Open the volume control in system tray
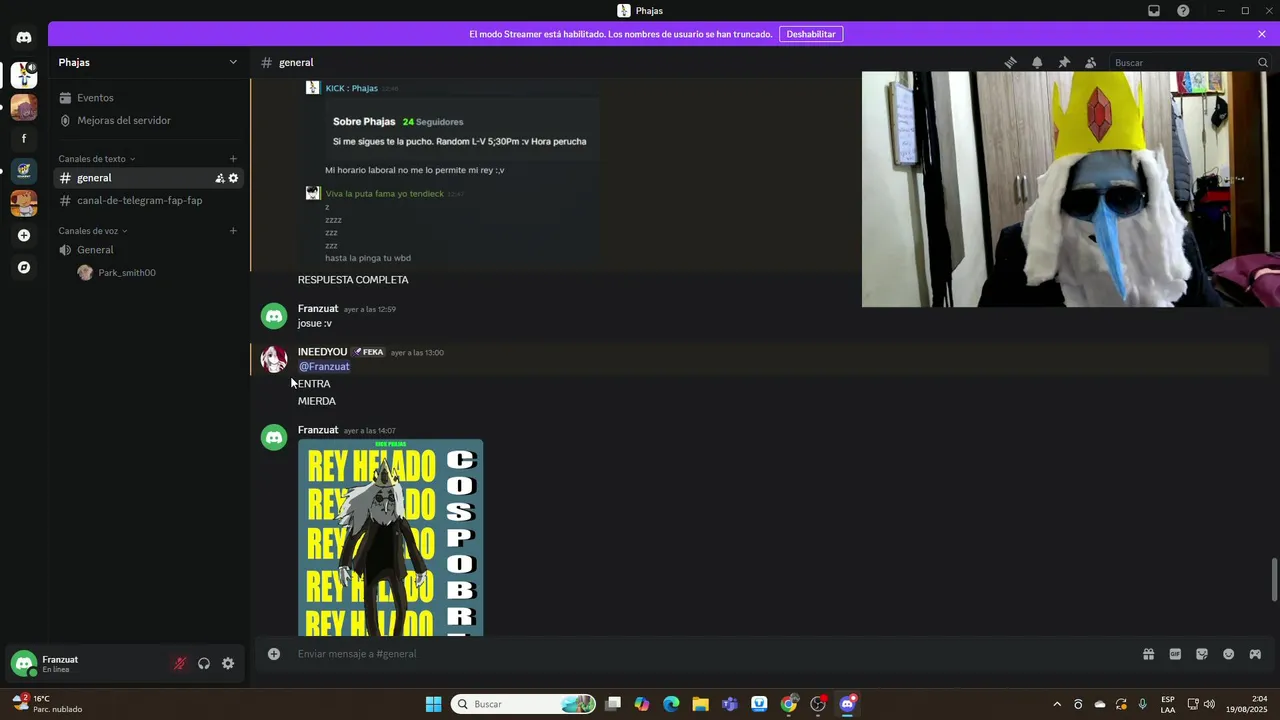This screenshot has width=1280, height=720. (1209, 704)
